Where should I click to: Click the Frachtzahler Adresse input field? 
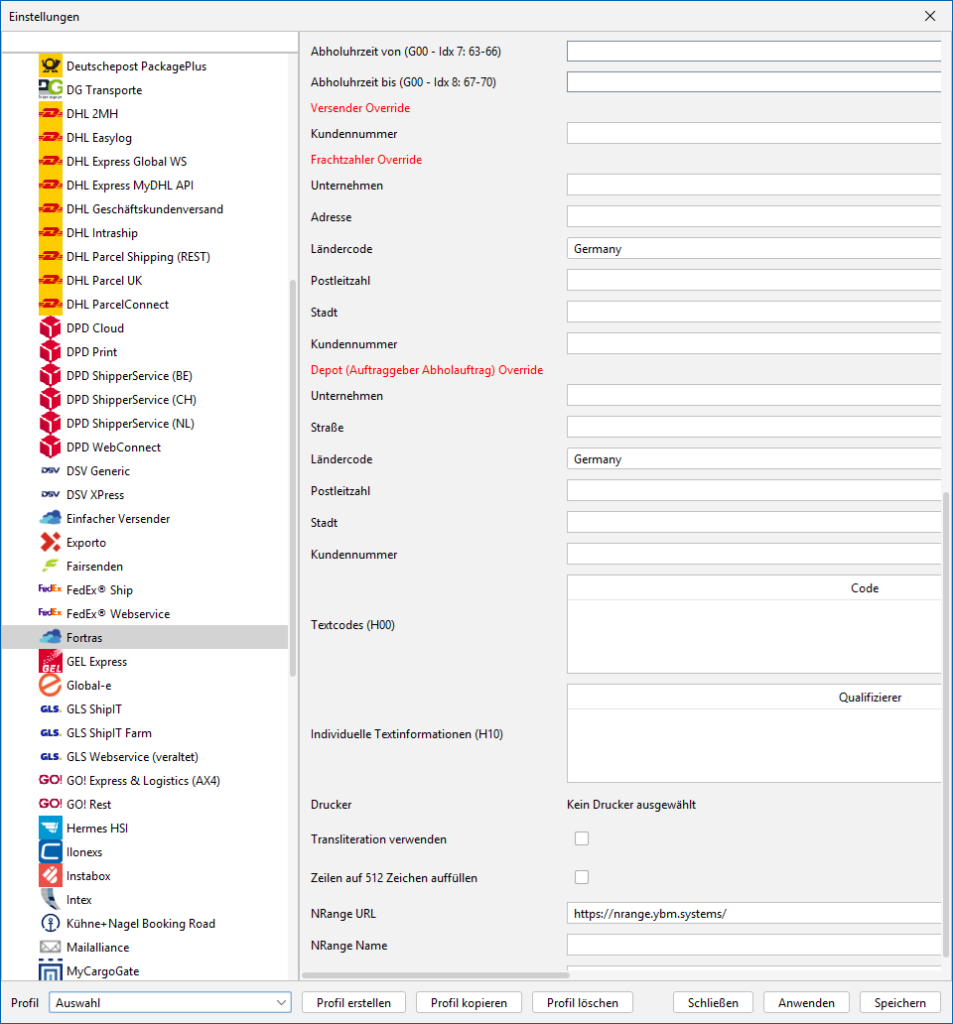point(754,216)
